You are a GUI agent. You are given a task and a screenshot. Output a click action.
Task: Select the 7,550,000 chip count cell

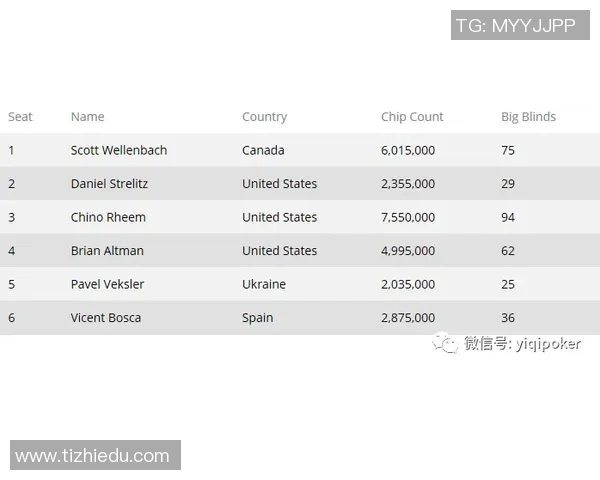[x=408, y=217]
